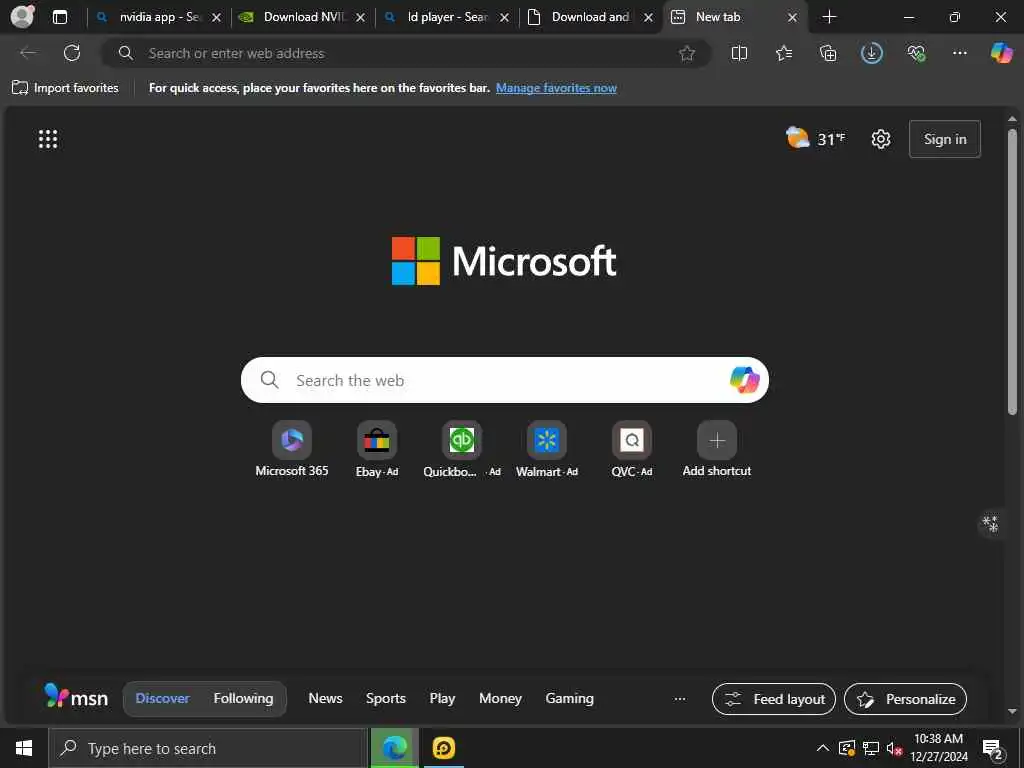
Task: Click the msn logo
Action: pos(76,697)
